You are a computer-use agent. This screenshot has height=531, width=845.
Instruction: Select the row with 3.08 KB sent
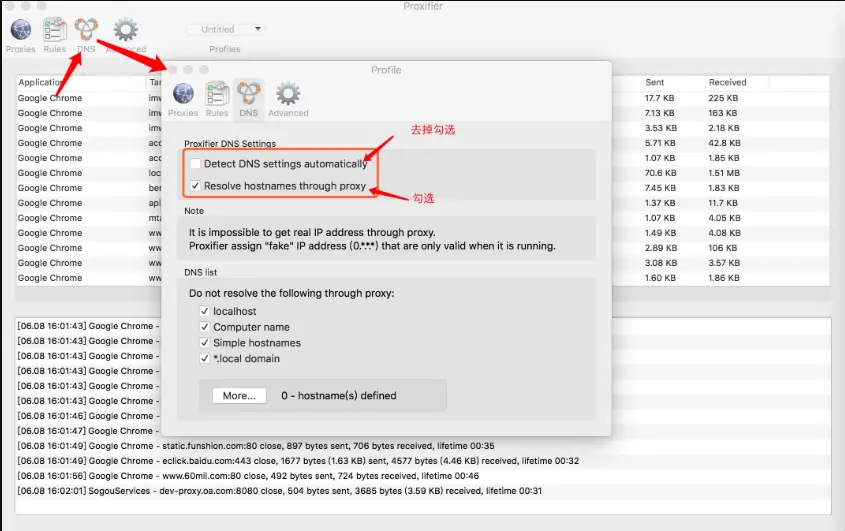coord(423,263)
